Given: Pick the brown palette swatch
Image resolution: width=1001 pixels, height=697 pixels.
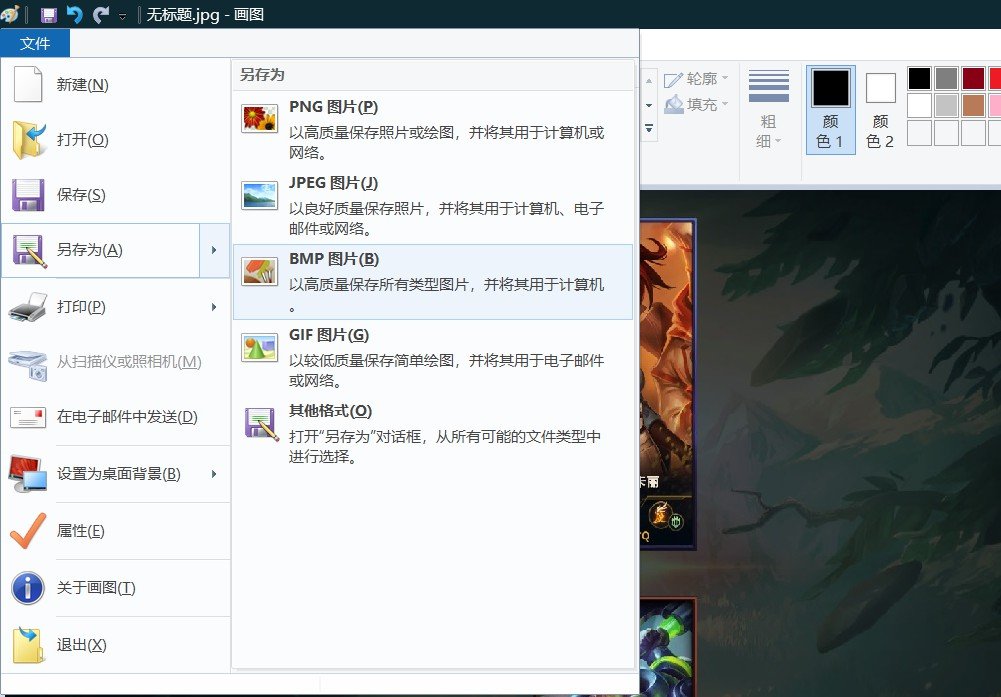Looking at the screenshot, I should click(974, 105).
